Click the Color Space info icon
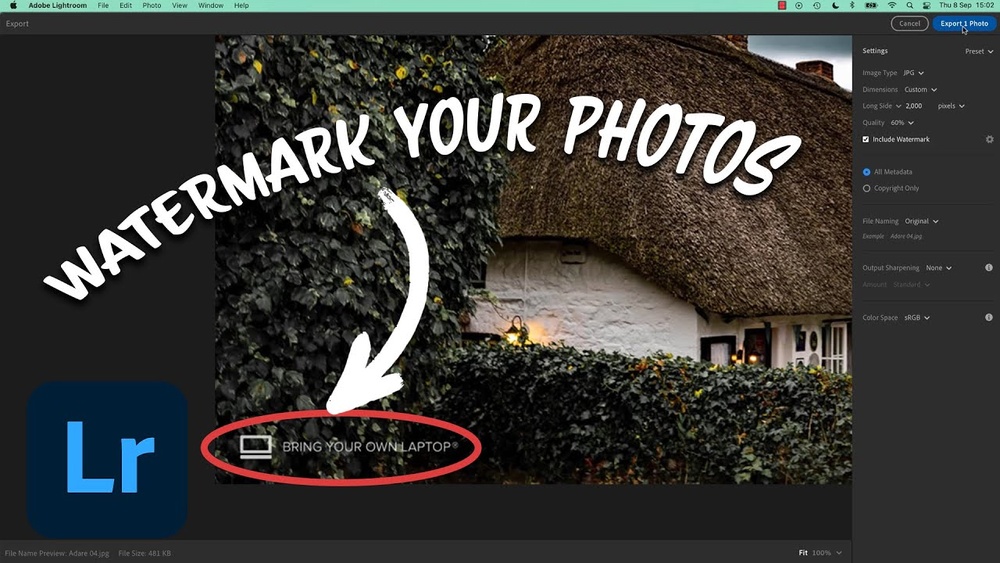The width and height of the screenshot is (1000, 563). point(989,318)
